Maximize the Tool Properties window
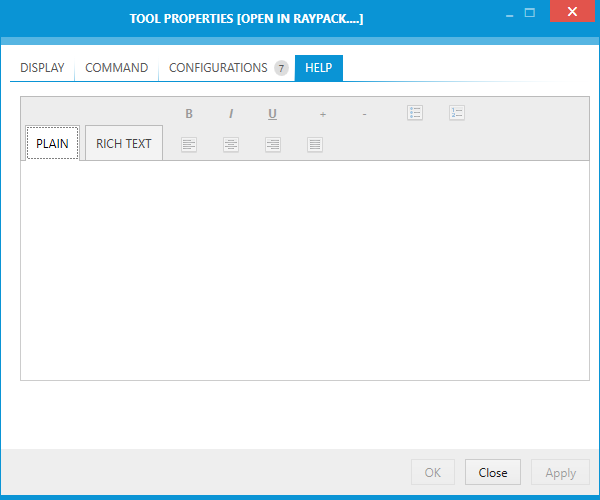This screenshot has height=500, width=600. pos(530,13)
